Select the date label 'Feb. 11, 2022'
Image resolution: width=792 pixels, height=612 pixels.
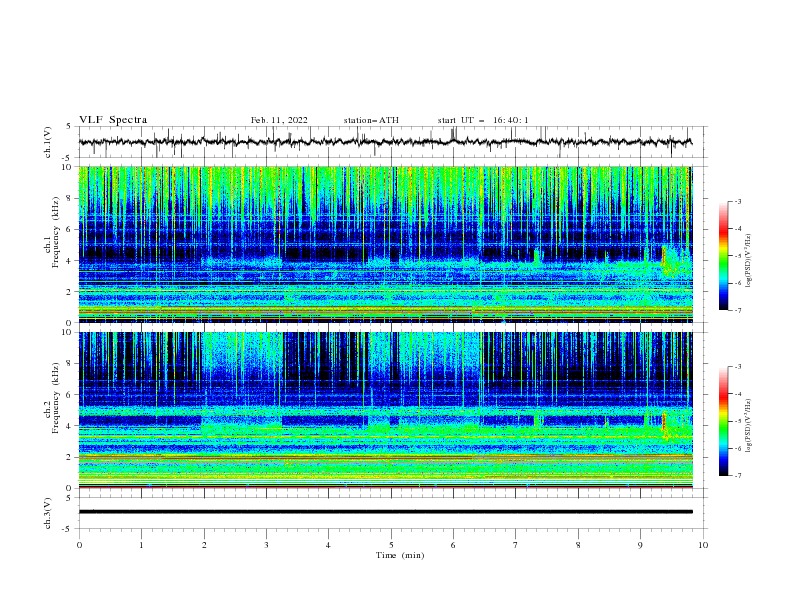point(279,120)
